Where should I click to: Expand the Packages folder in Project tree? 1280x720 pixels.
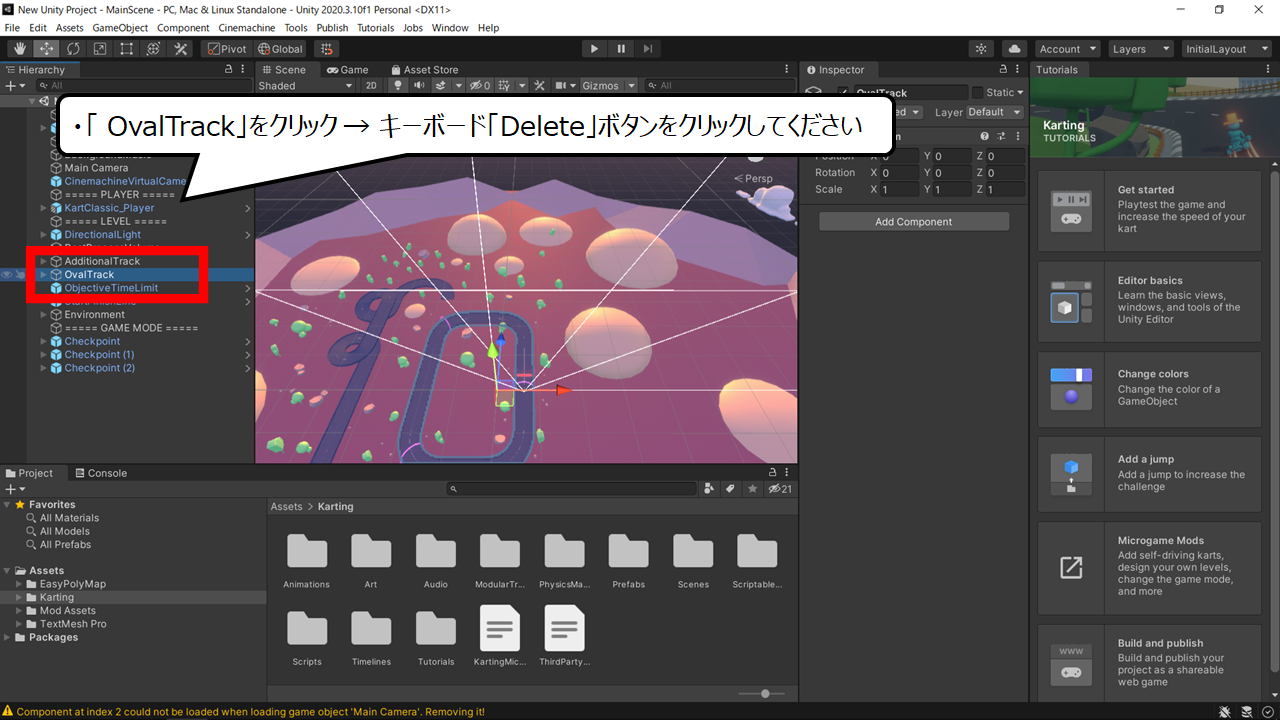coord(8,637)
